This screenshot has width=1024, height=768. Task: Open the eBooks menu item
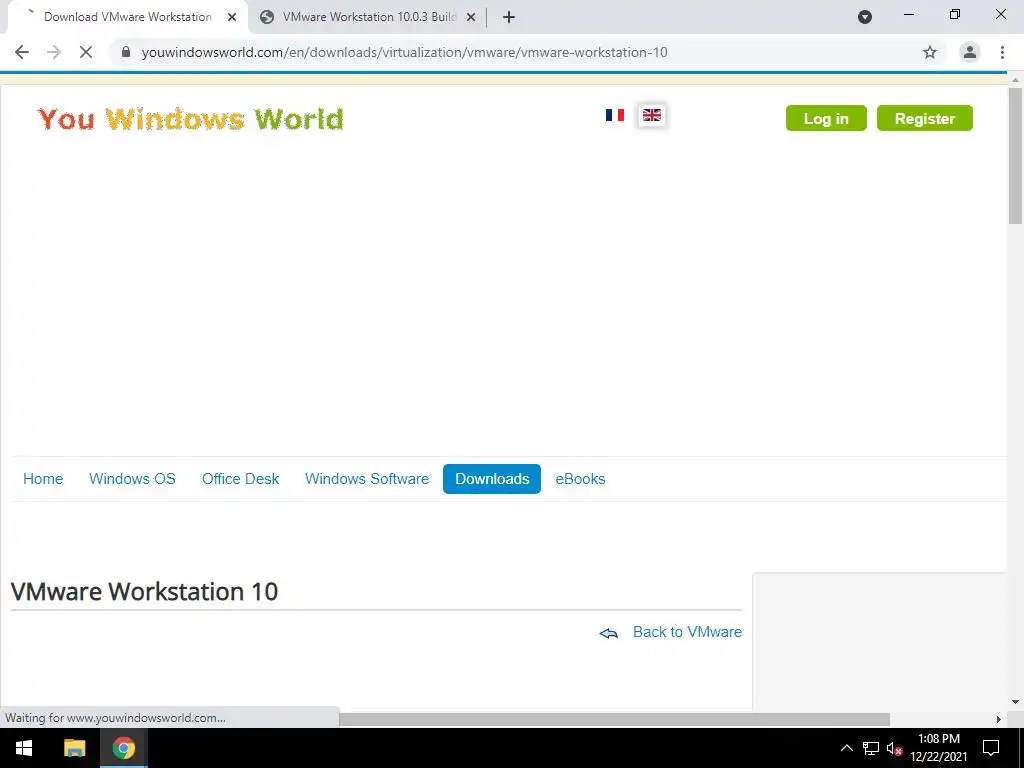pyautogui.click(x=581, y=479)
